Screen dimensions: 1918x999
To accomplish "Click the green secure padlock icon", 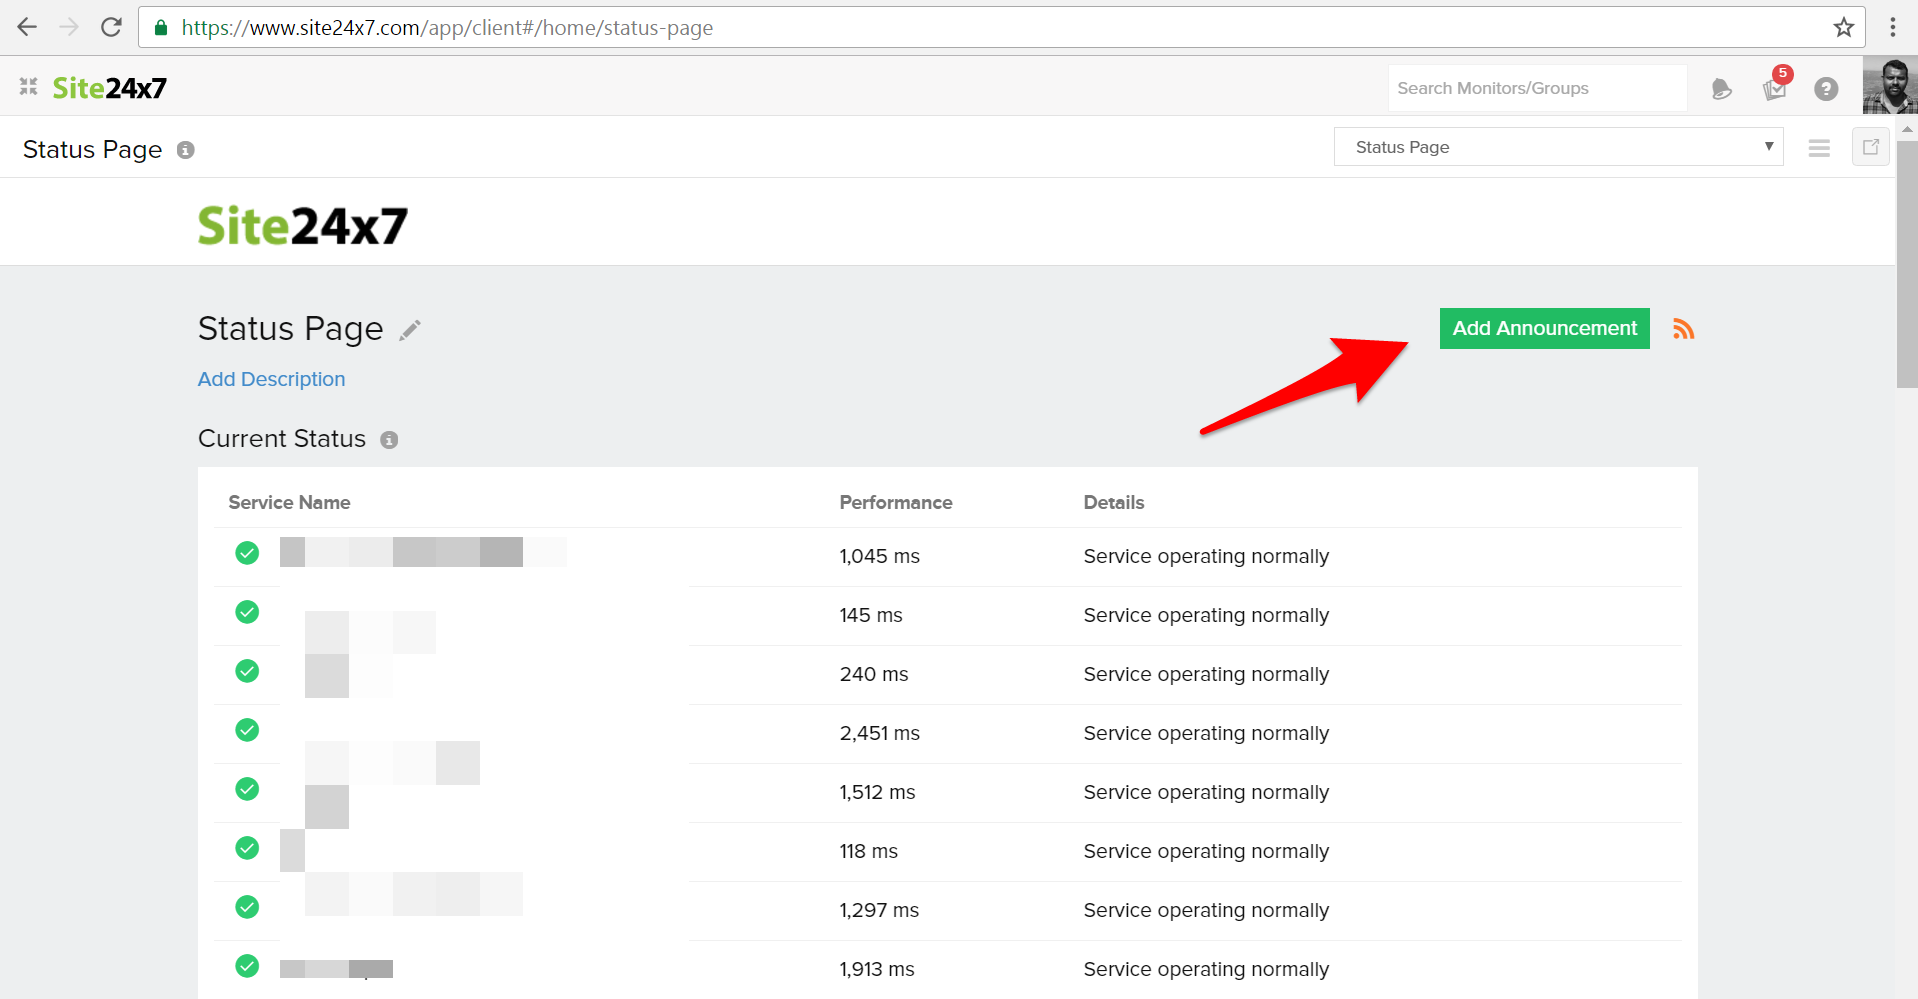I will click(160, 27).
